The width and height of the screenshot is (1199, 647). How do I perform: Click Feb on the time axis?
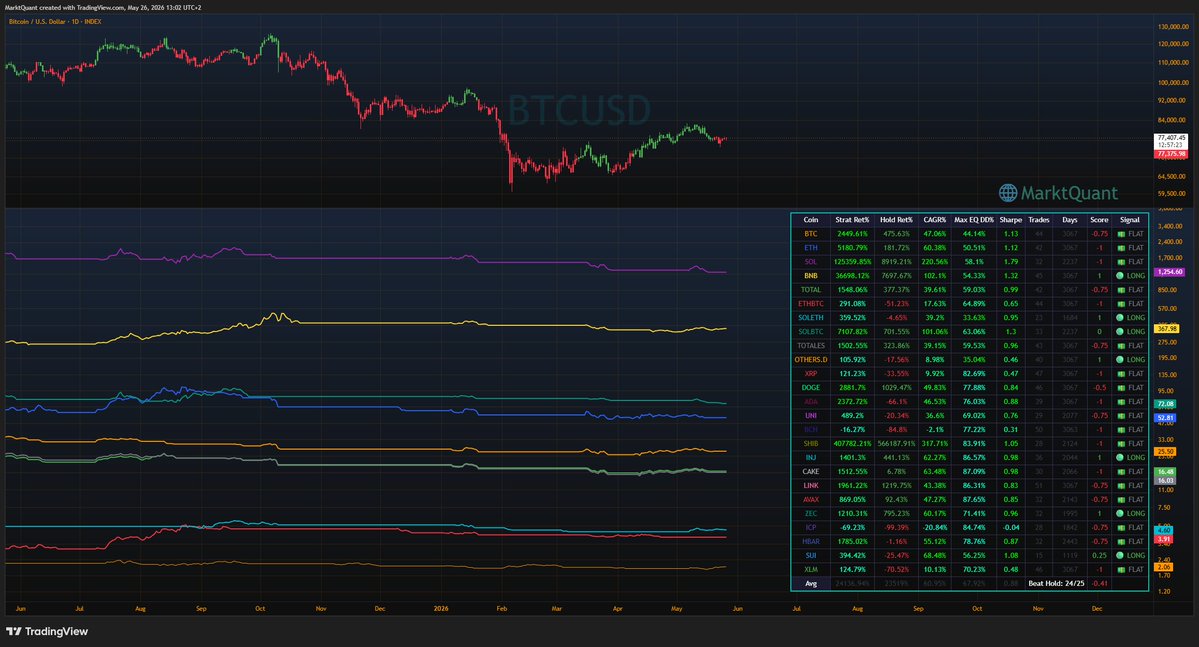click(x=502, y=609)
